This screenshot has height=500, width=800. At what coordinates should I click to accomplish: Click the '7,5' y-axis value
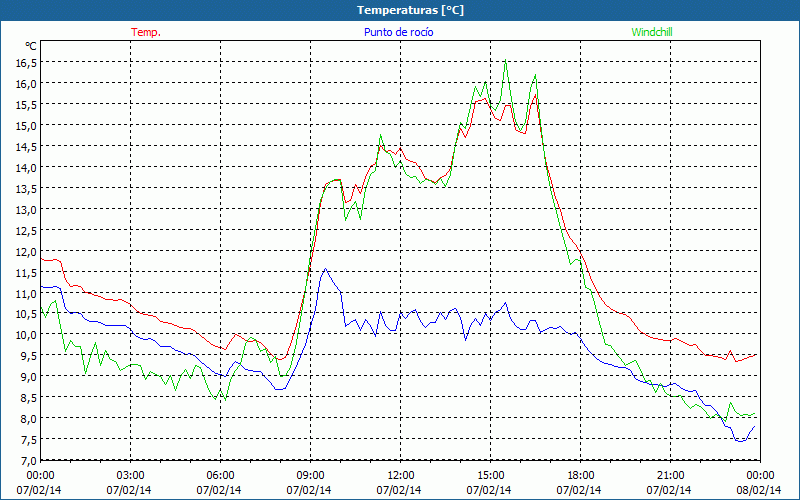(x=29, y=439)
